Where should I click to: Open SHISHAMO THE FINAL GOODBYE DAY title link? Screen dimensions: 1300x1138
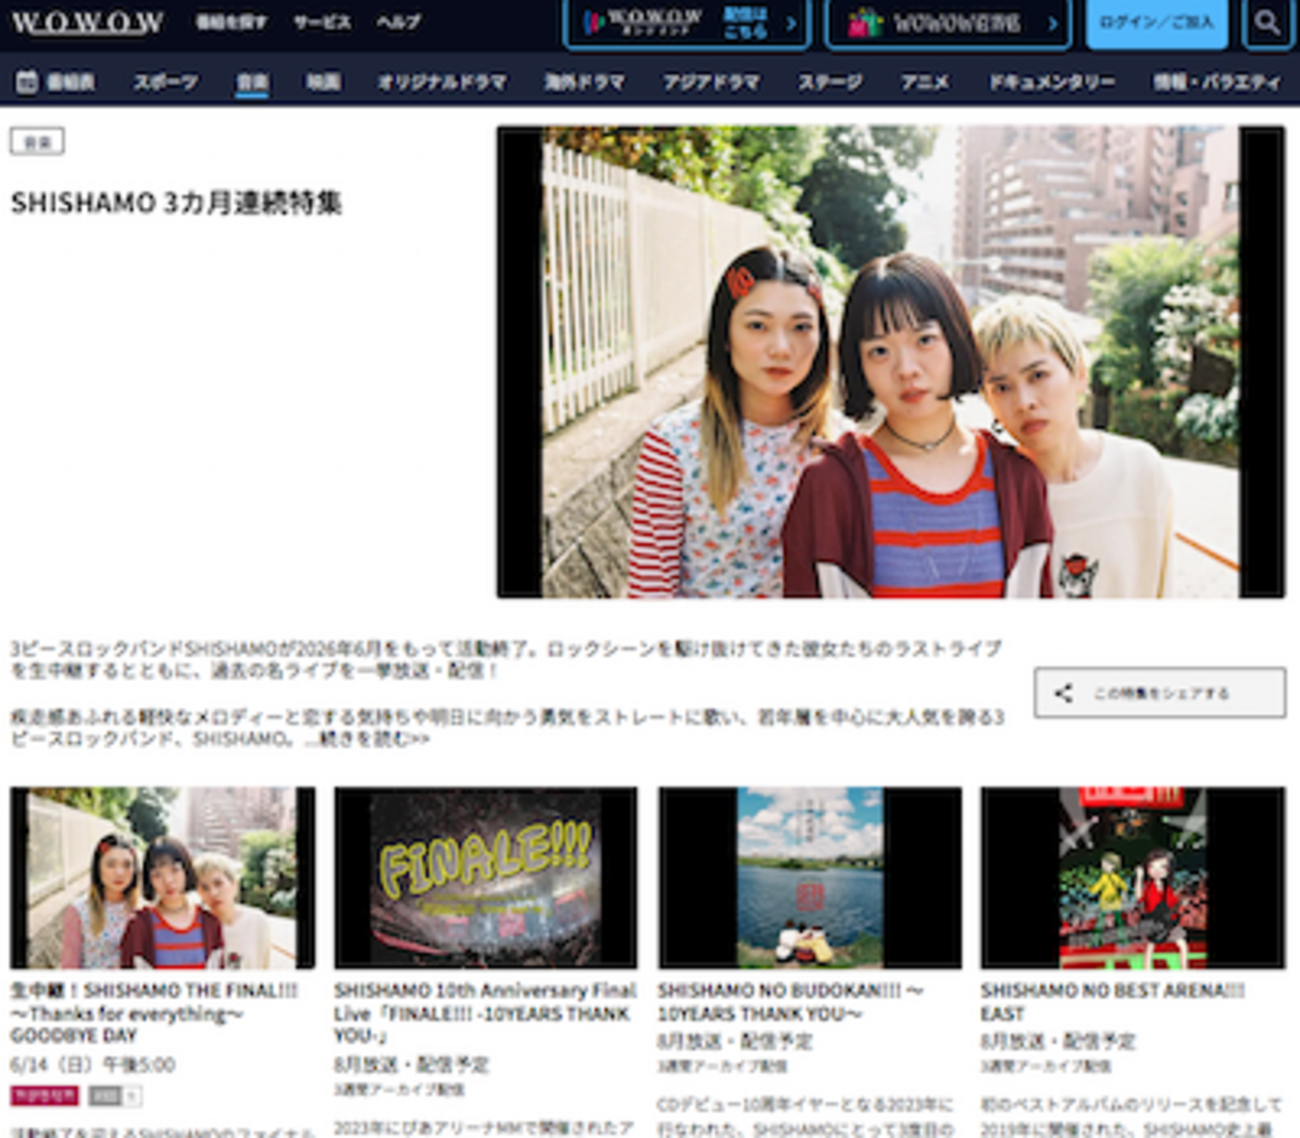[x=154, y=1013]
